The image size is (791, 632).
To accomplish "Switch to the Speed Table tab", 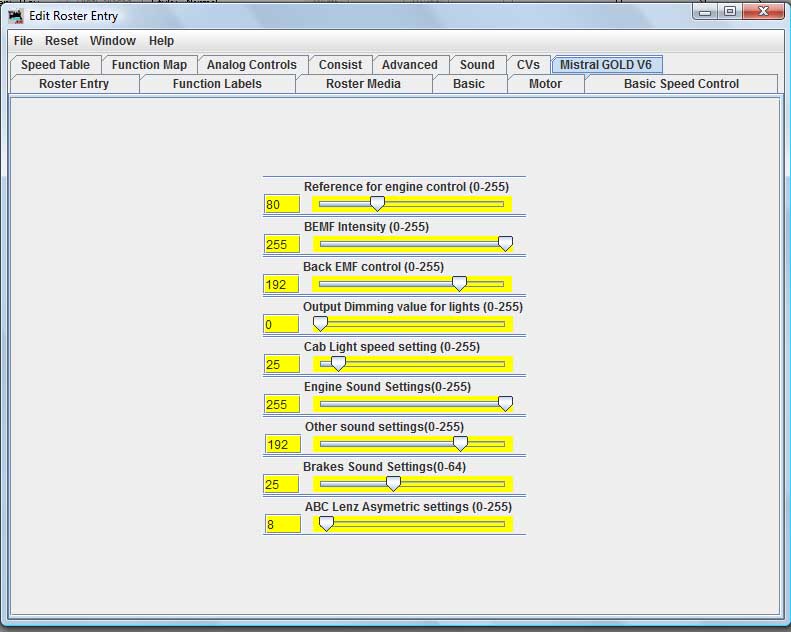I will tap(55, 65).
